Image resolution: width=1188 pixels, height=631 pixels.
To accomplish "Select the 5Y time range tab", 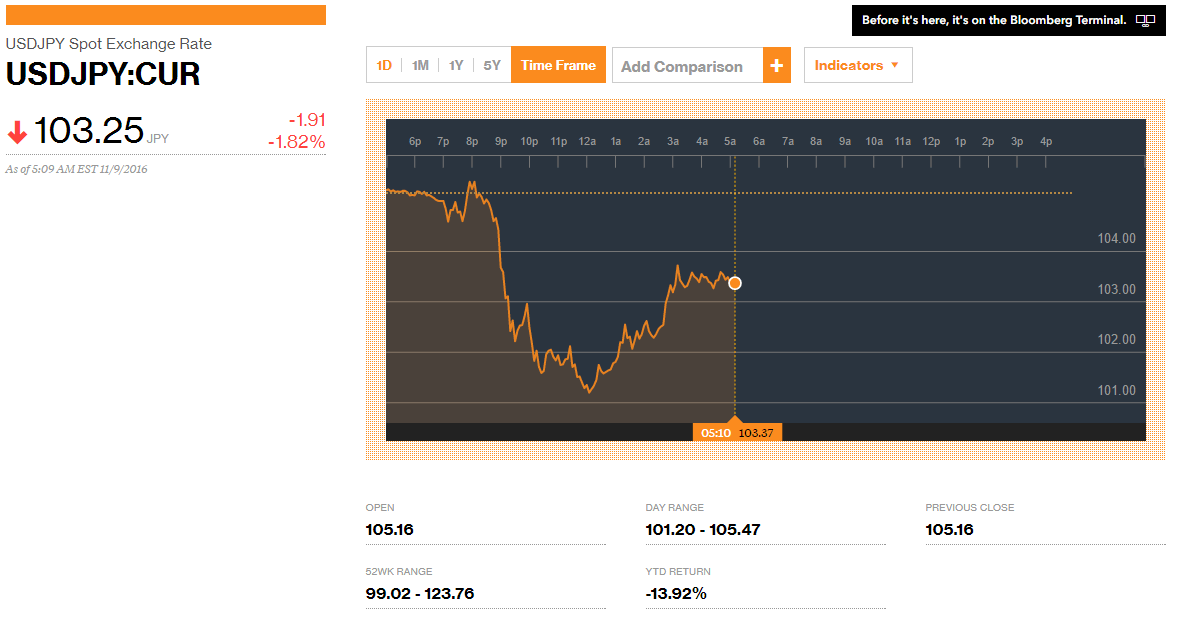I will pos(491,64).
